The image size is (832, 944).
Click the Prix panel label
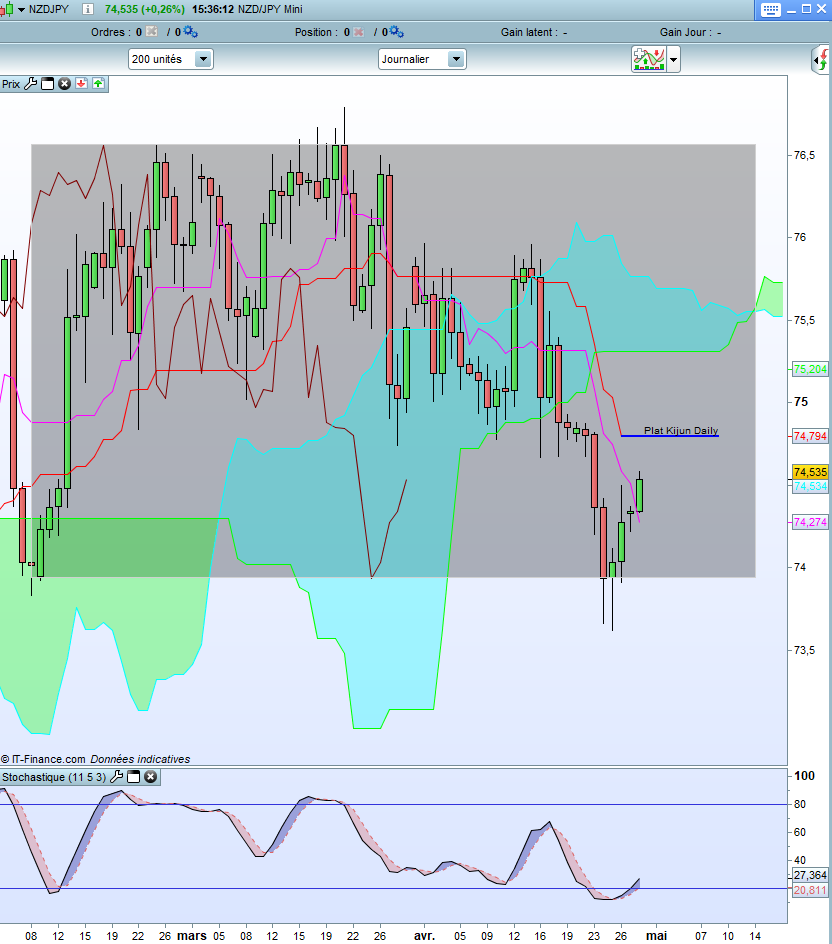[11, 84]
